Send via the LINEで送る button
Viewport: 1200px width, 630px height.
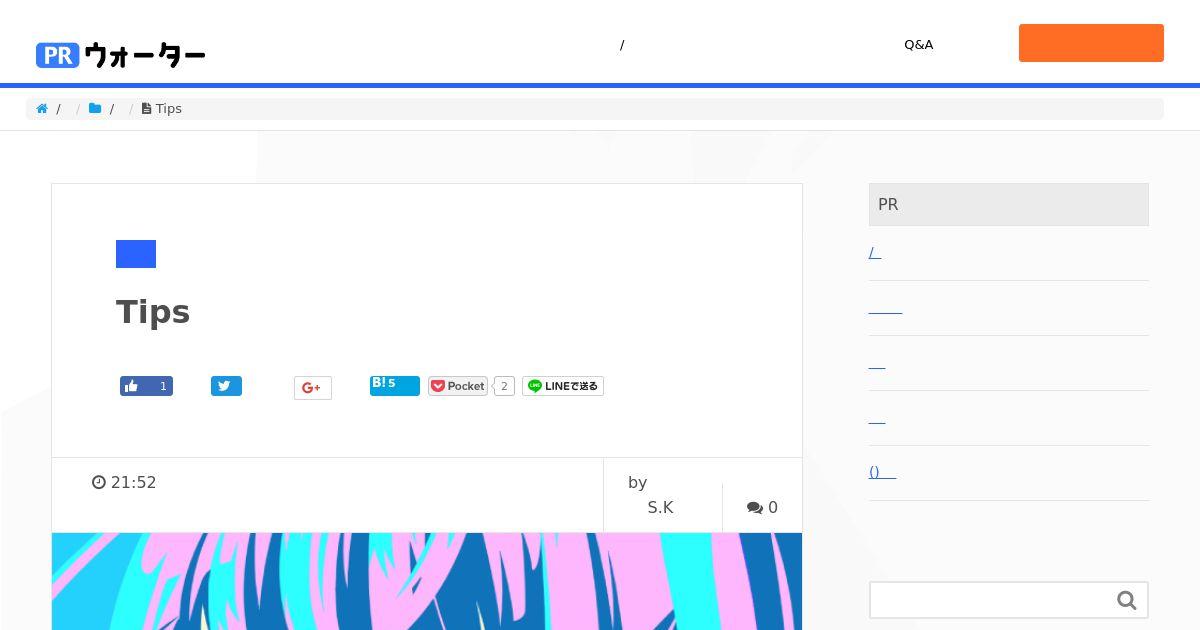click(x=563, y=386)
